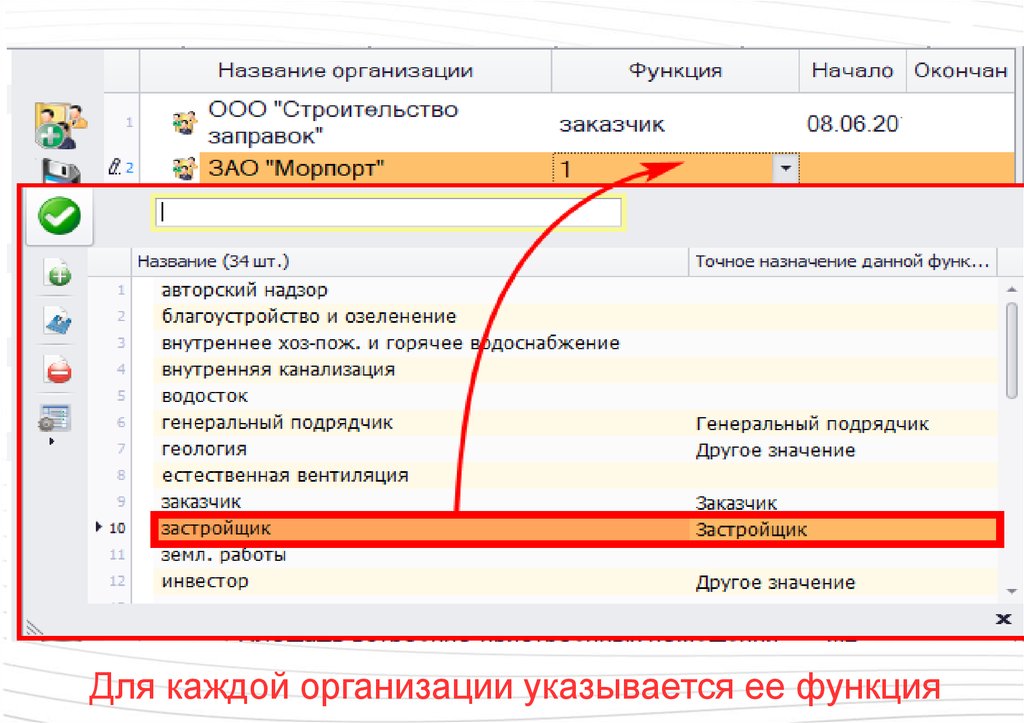The height and width of the screenshot is (723, 1024).
Task: Click the floppy disk save icon
Action: (60, 172)
